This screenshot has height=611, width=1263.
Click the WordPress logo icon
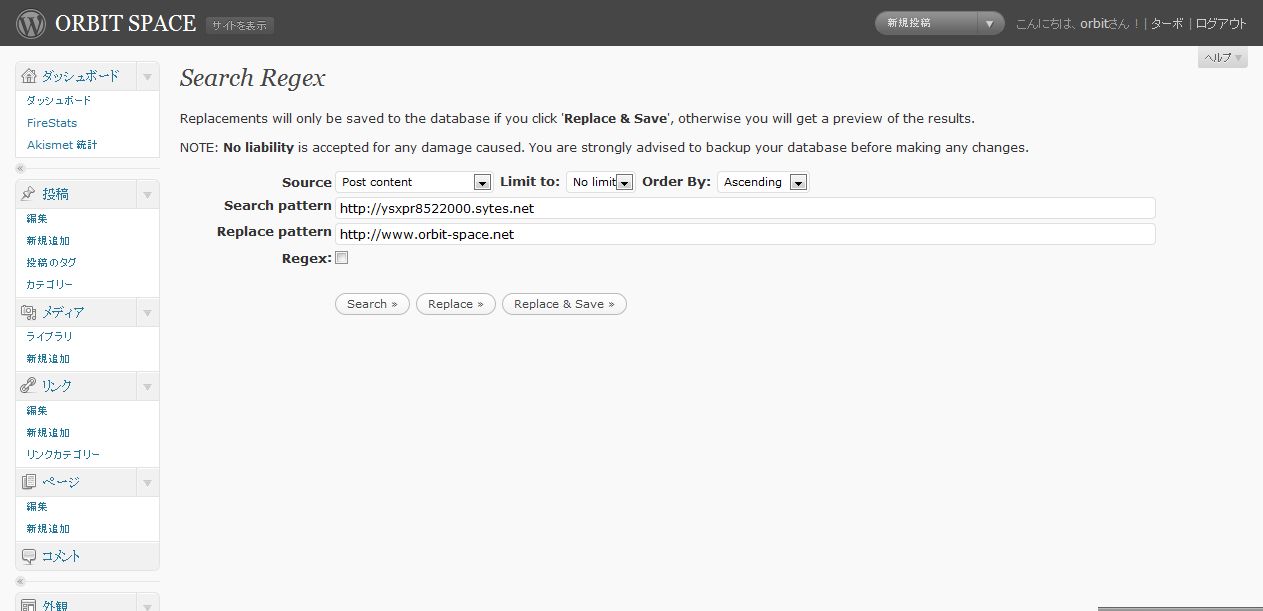(x=31, y=23)
